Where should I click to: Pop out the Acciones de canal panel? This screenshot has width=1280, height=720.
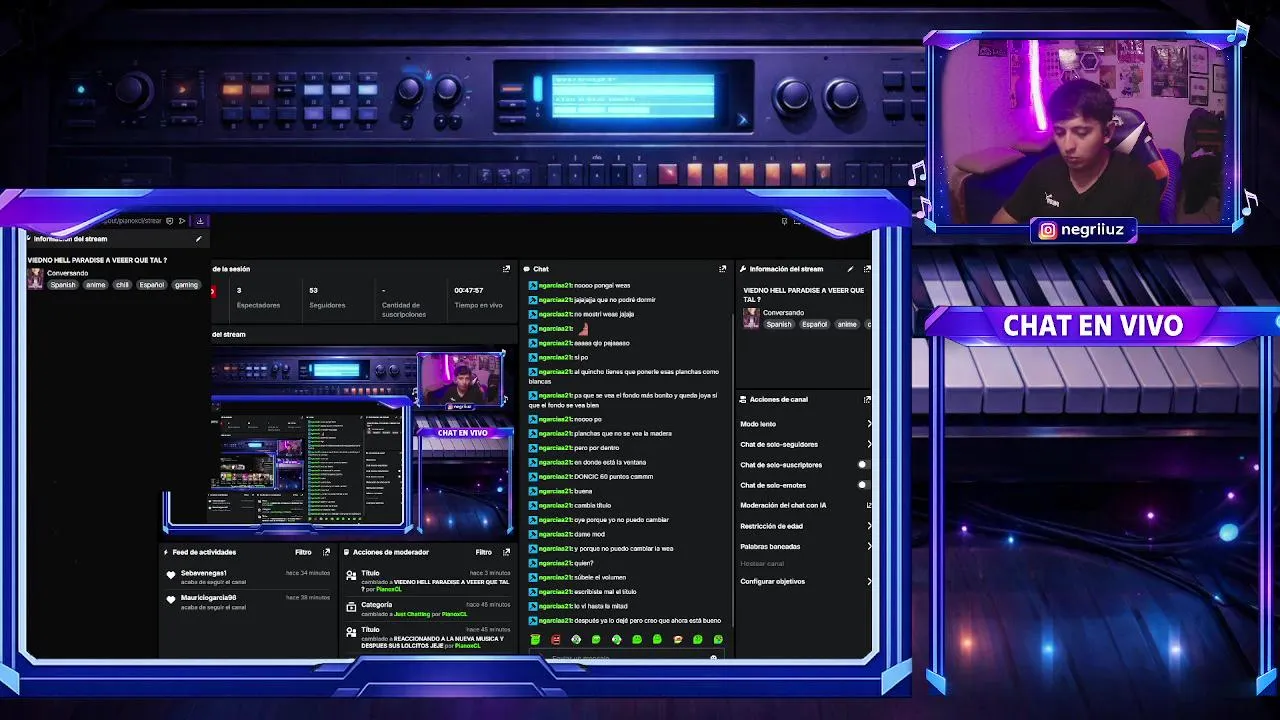(866, 399)
